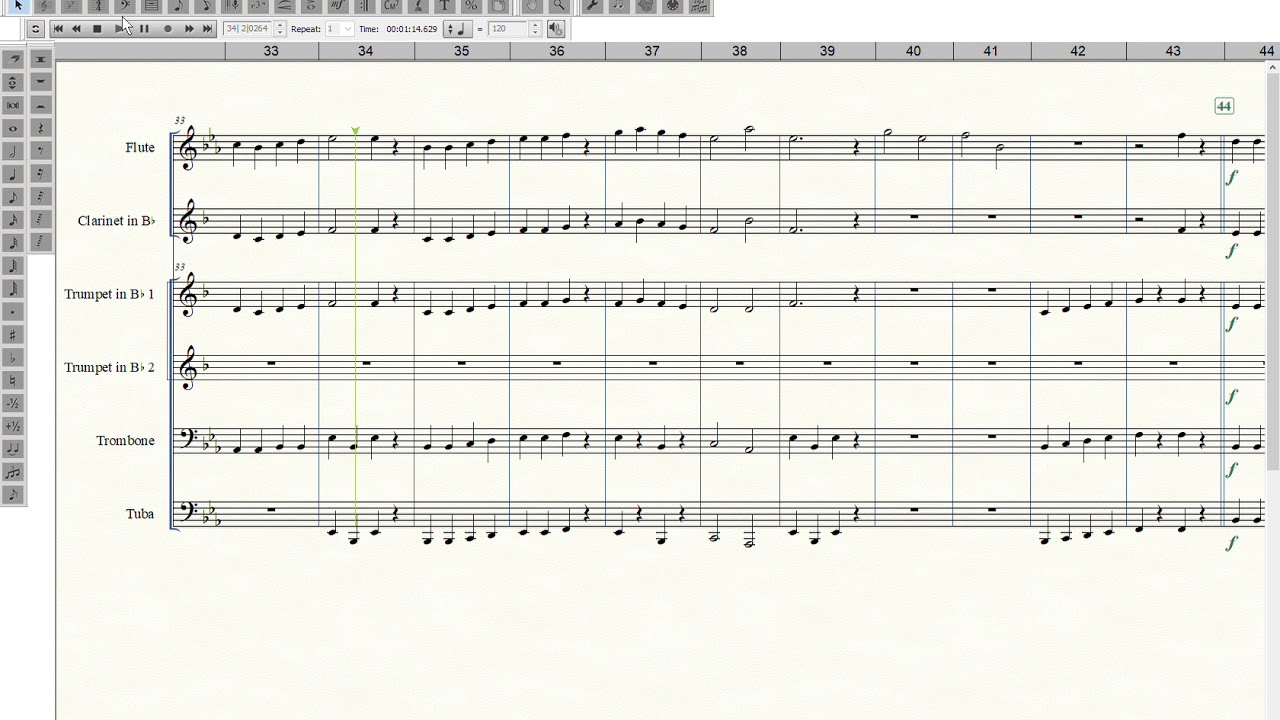This screenshot has height=720, width=1280.
Task: Select the Zoom magnifier tool
Action: coord(558,6)
